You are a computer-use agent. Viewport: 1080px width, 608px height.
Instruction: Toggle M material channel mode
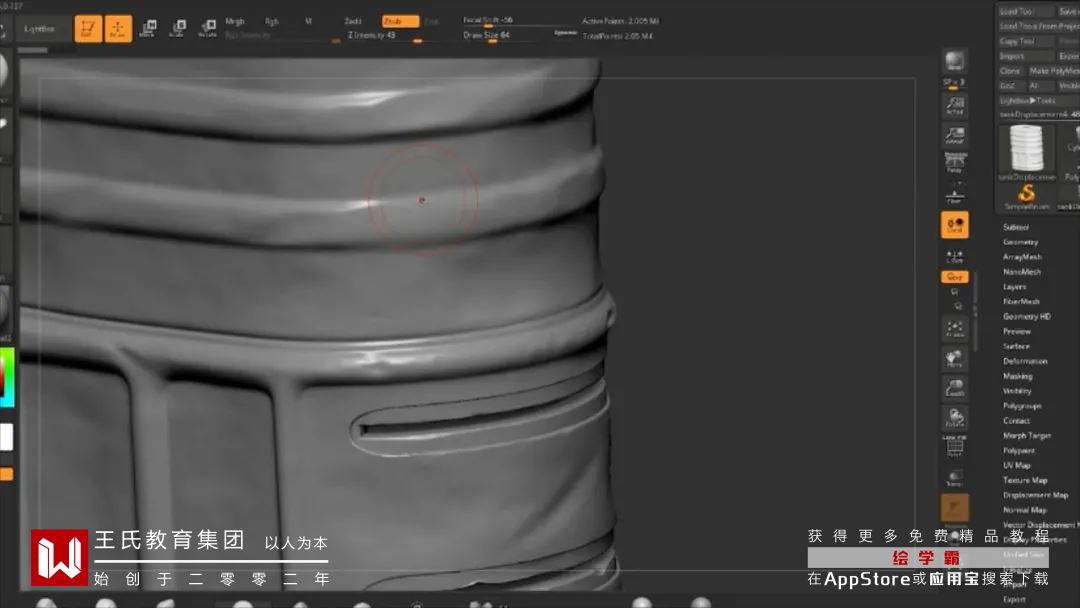(x=308, y=21)
